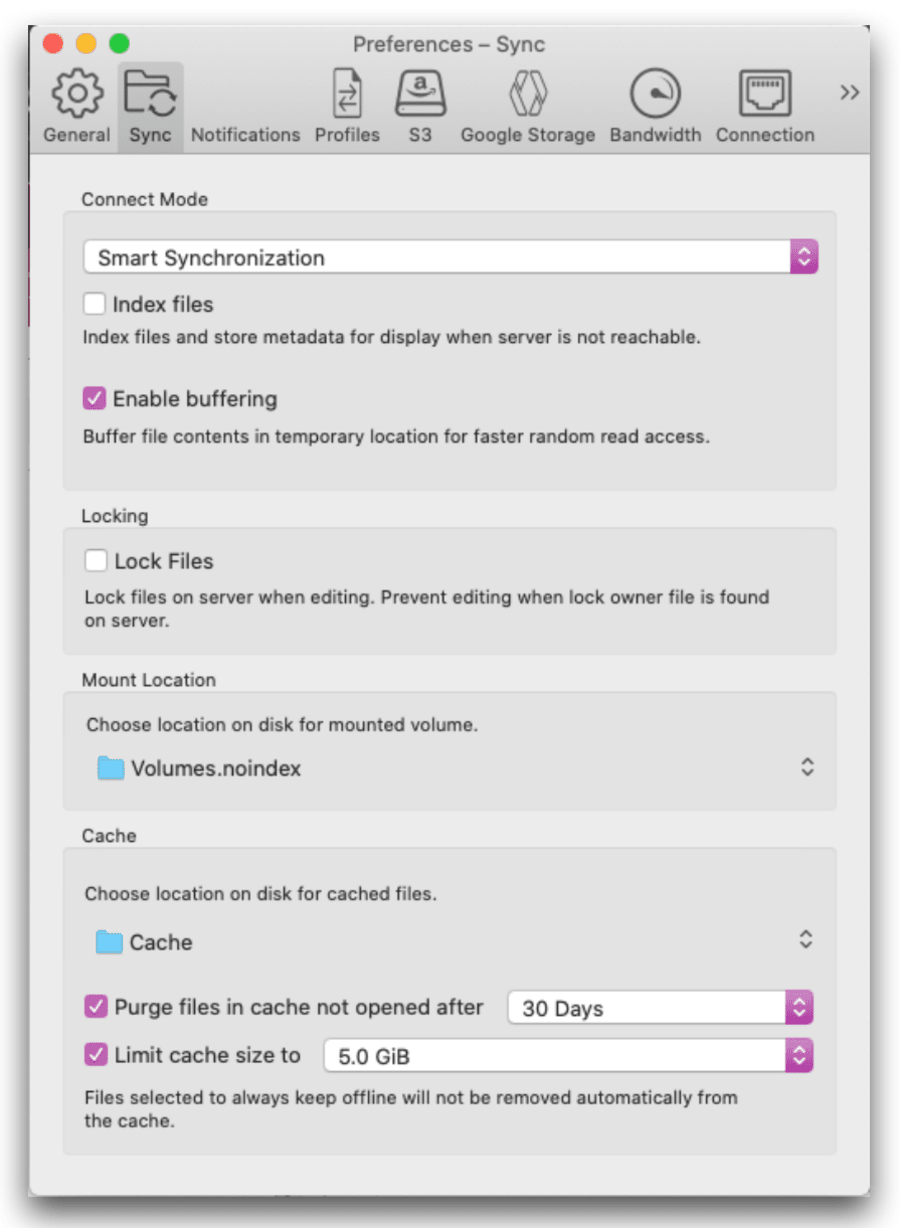Expand the toolbar overflow chevron
This screenshot has width=900, height=1228.
coord(849,91)
